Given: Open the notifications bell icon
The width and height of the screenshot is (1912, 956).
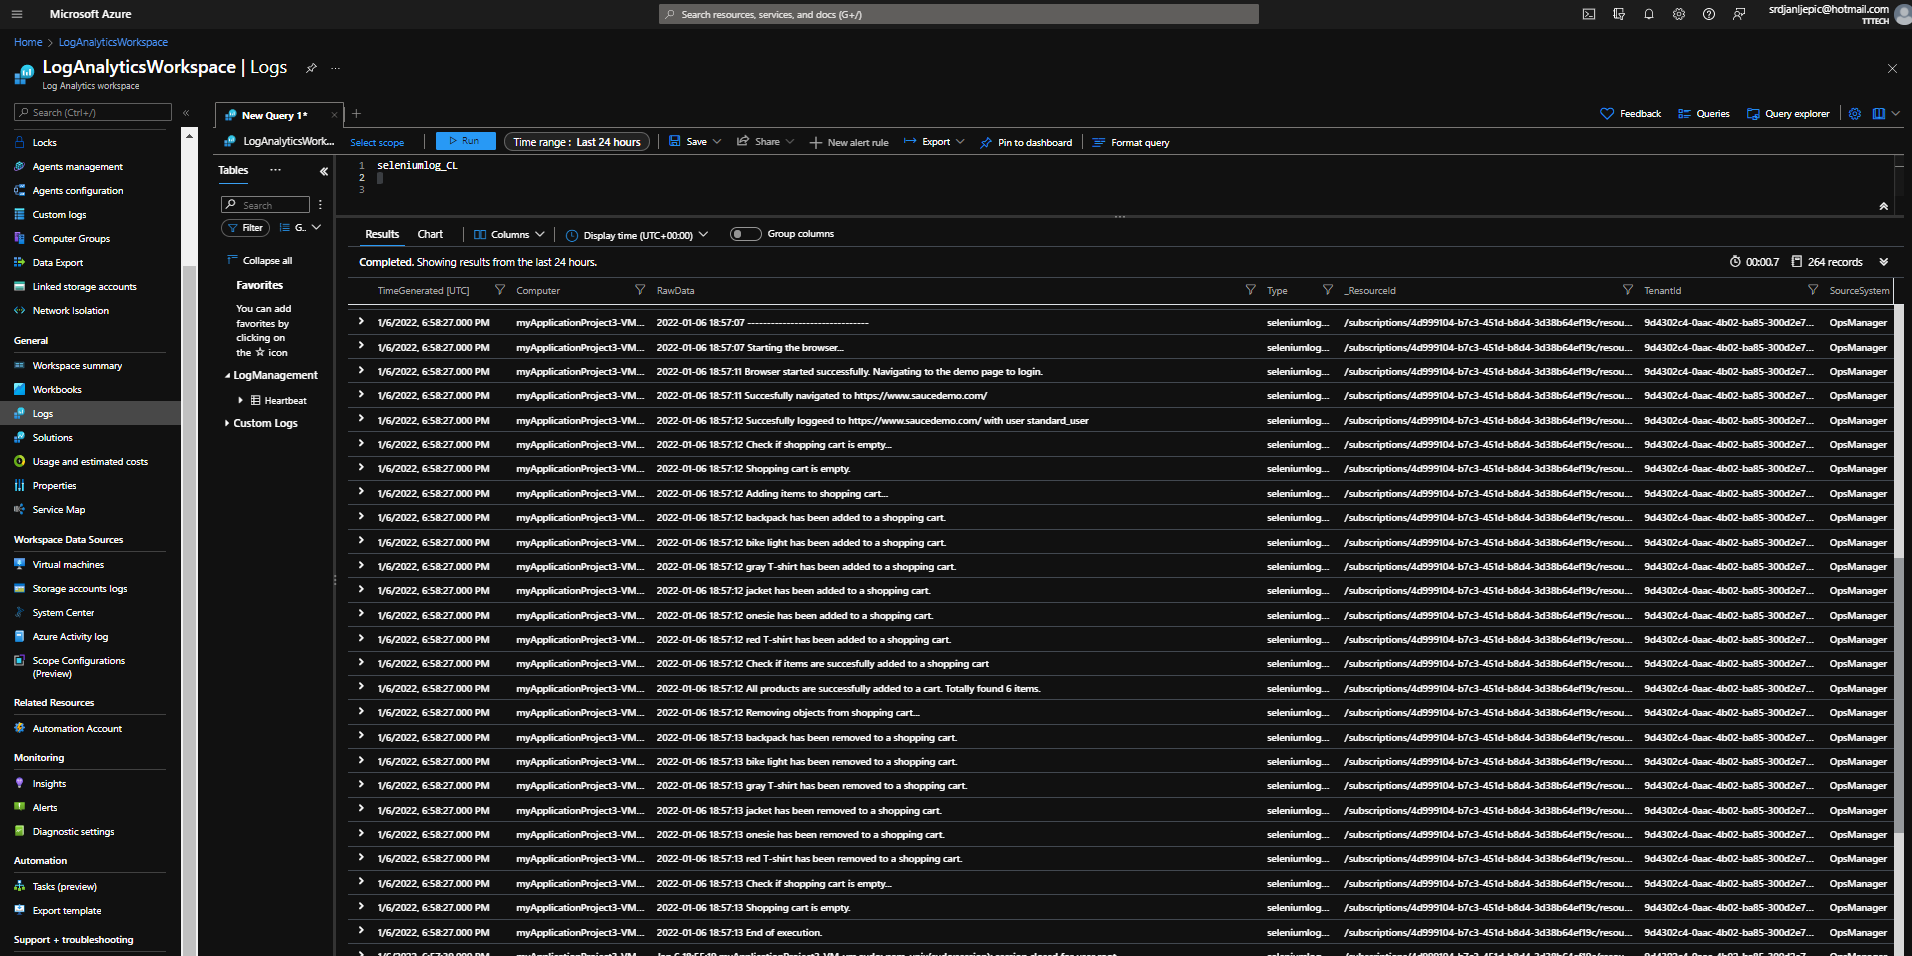Looking at the screenshot, I should (x=1648, y=14).
